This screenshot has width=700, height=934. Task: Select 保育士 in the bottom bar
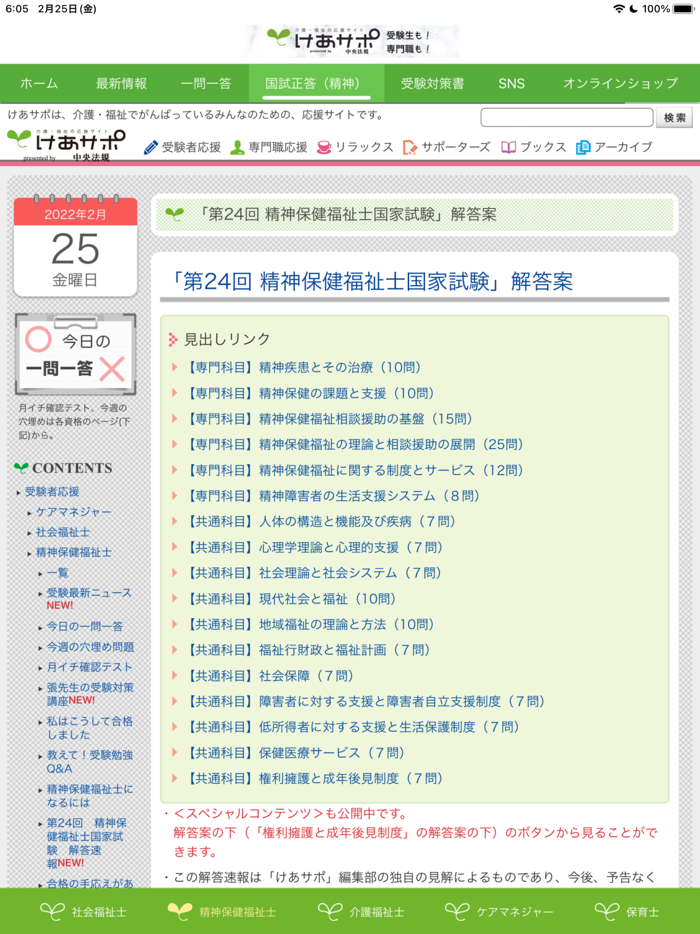627,911
